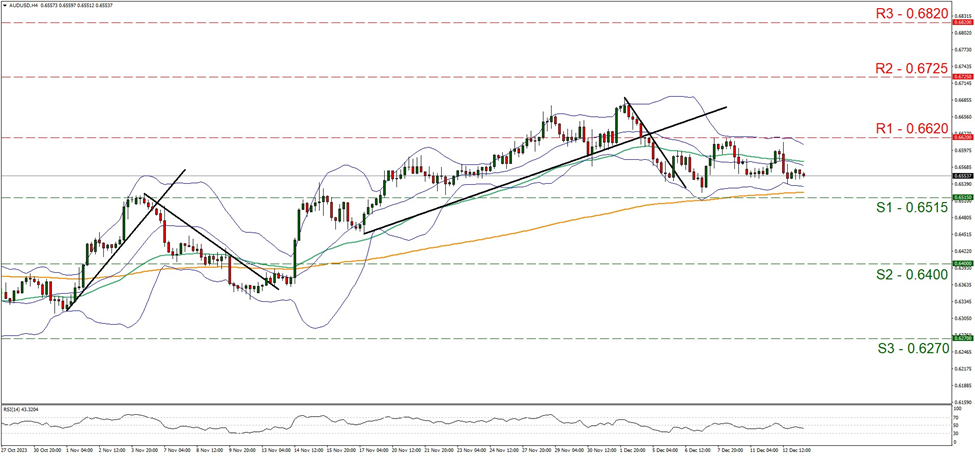Click the green S1 price tag on axis
This screenshot has height=456, width=975.
936,198
